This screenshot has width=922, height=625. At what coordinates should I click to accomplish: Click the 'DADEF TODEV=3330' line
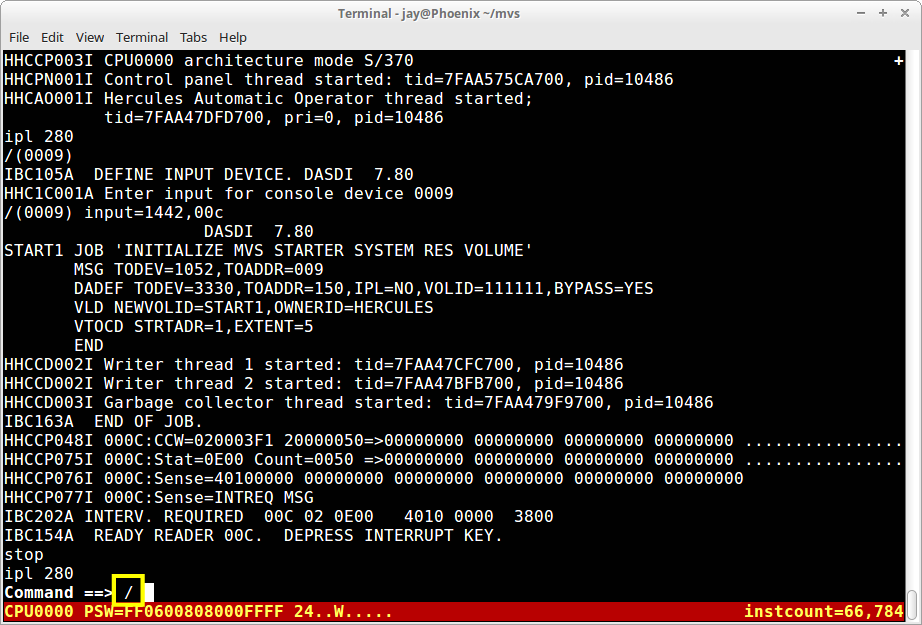coord(363,288)
